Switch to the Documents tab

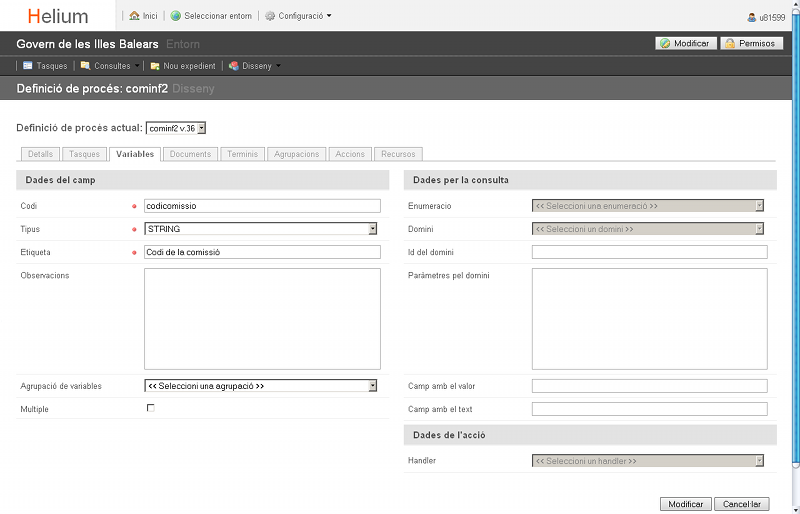[190, 154]
